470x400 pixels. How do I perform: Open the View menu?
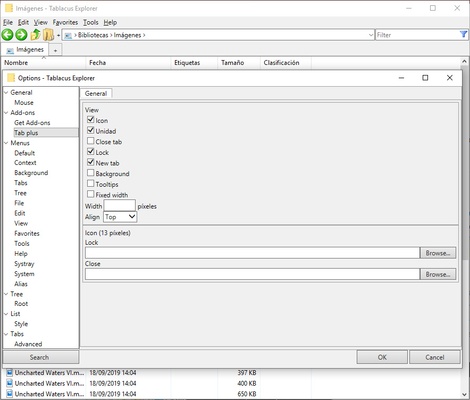point(40,22)
